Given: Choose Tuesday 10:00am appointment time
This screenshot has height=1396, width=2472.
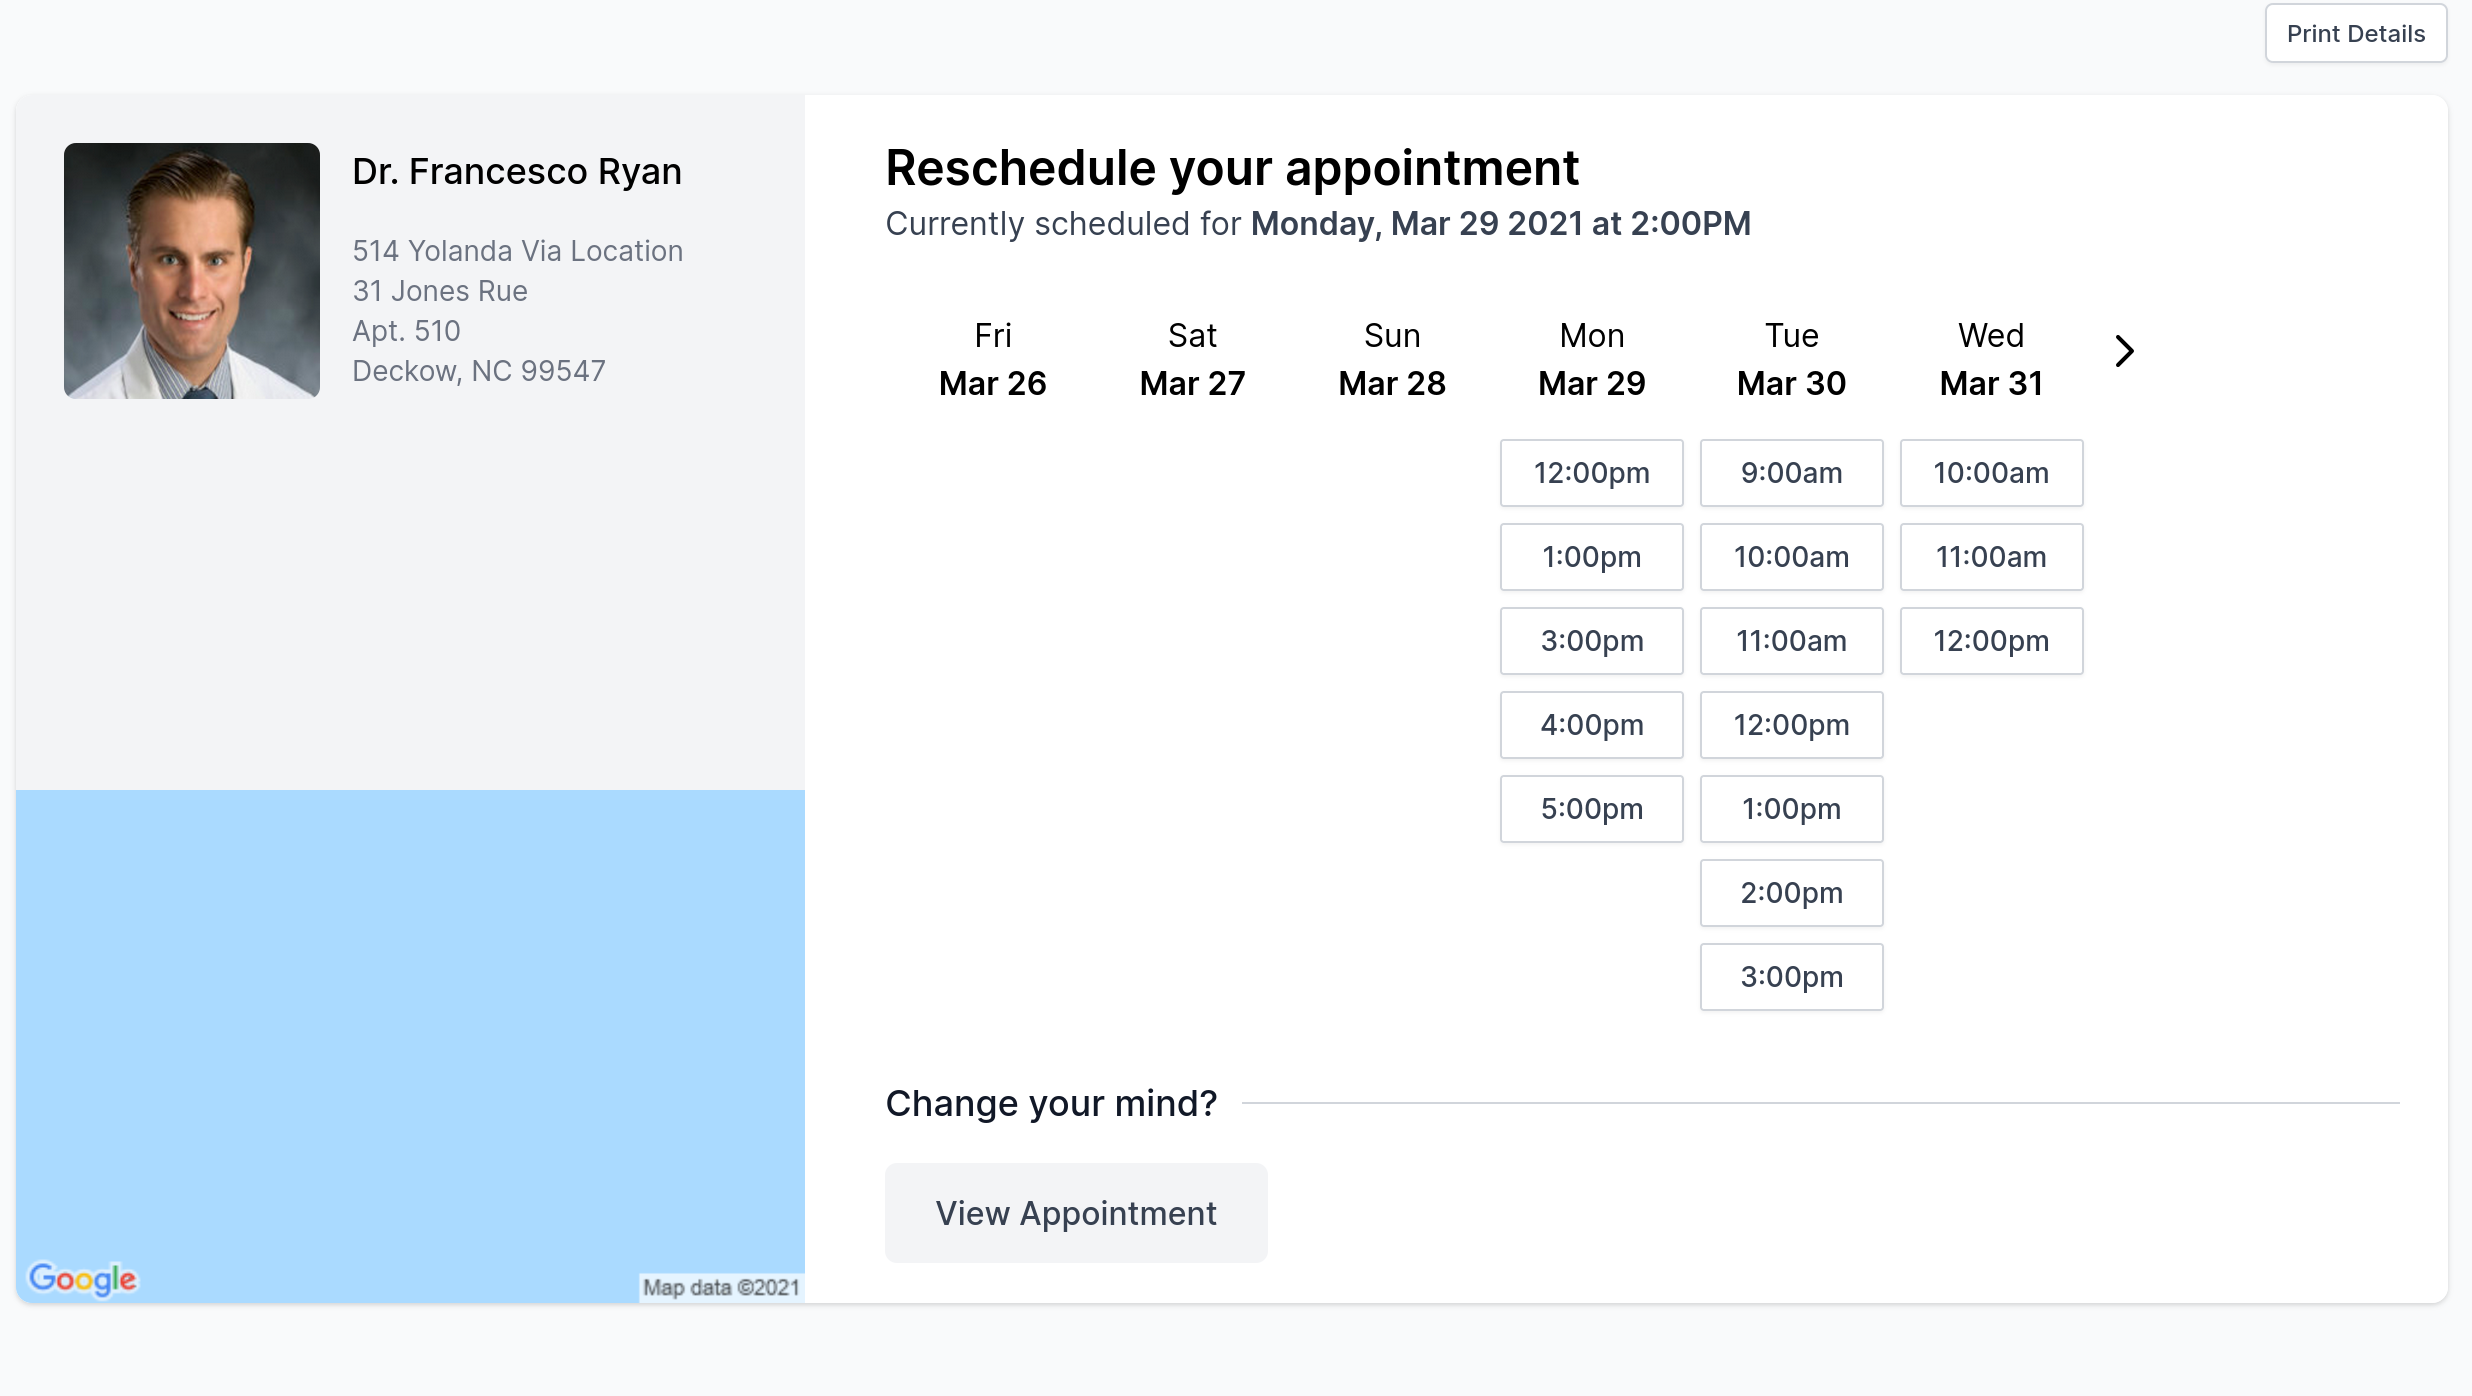Looking at the screenshot, I should click(1792, 557).
